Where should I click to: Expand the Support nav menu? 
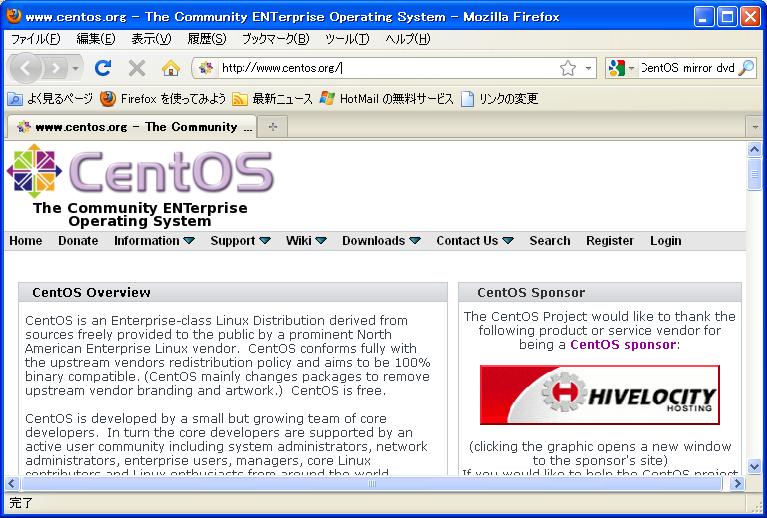[240, 241]
